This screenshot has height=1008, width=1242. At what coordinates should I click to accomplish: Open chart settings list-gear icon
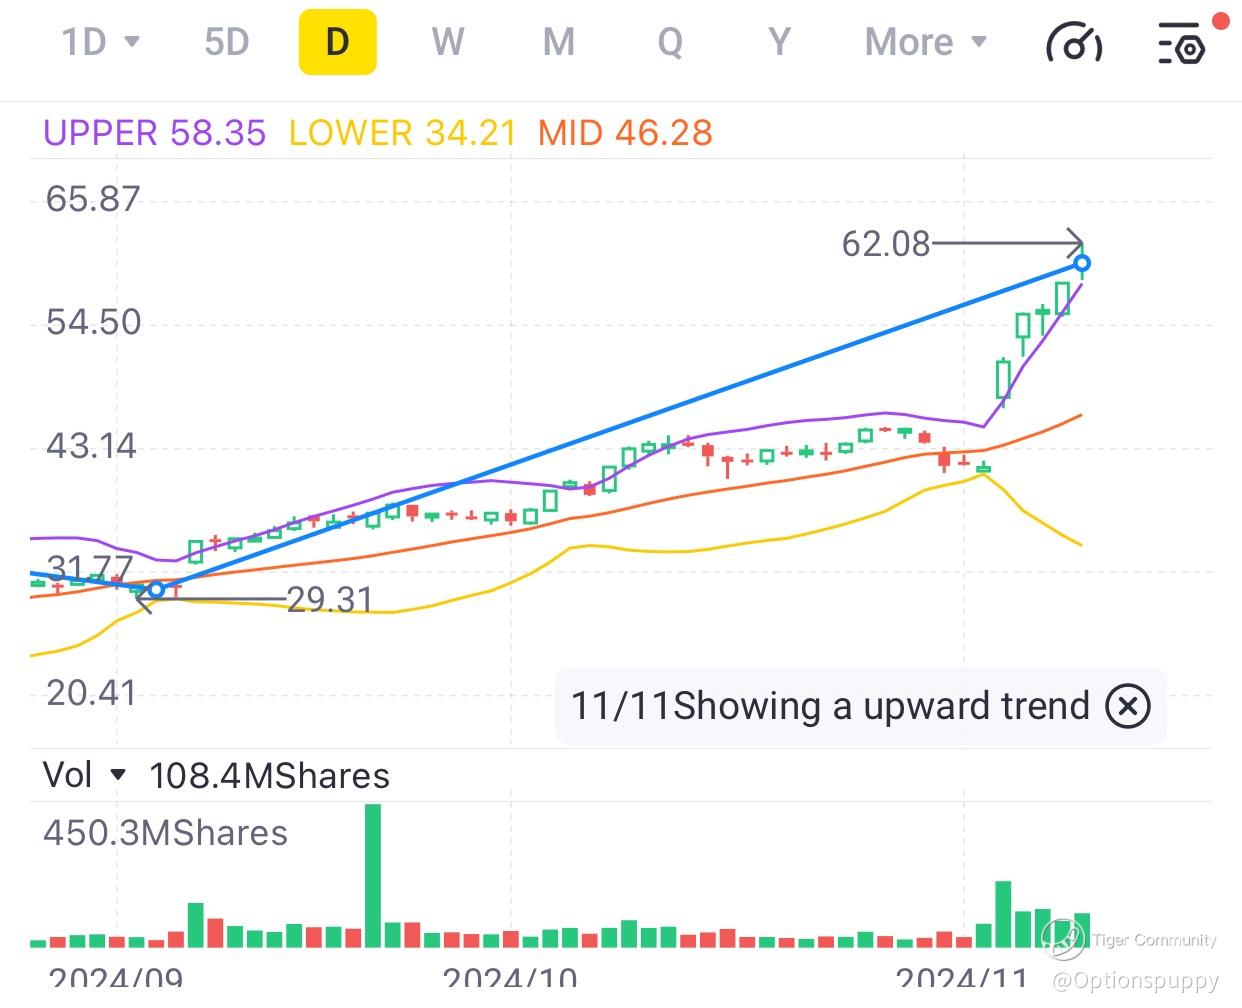tap(1182, 43)
